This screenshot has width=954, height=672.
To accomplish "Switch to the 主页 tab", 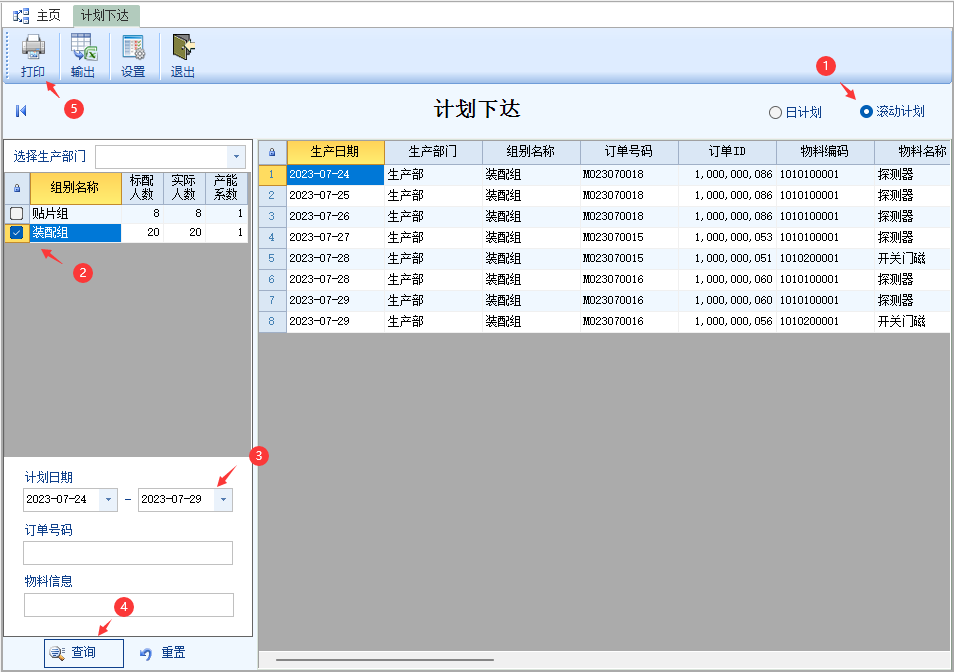I will [x=38, y=15].
